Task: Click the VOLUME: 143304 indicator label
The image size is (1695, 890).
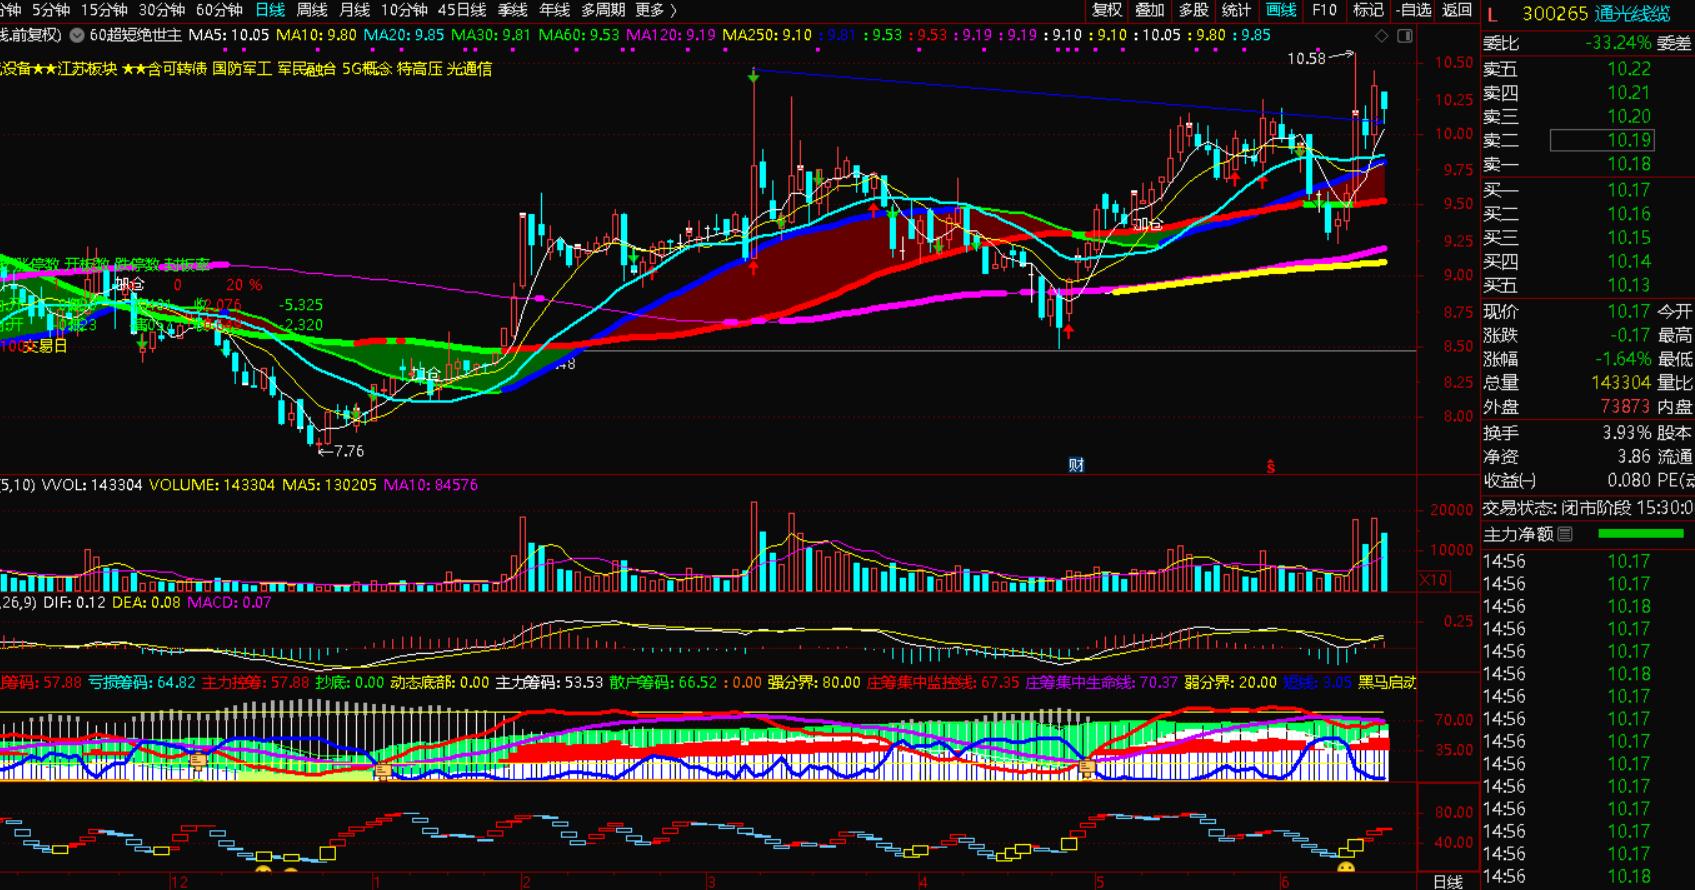Action: click(x=212, y=485)
